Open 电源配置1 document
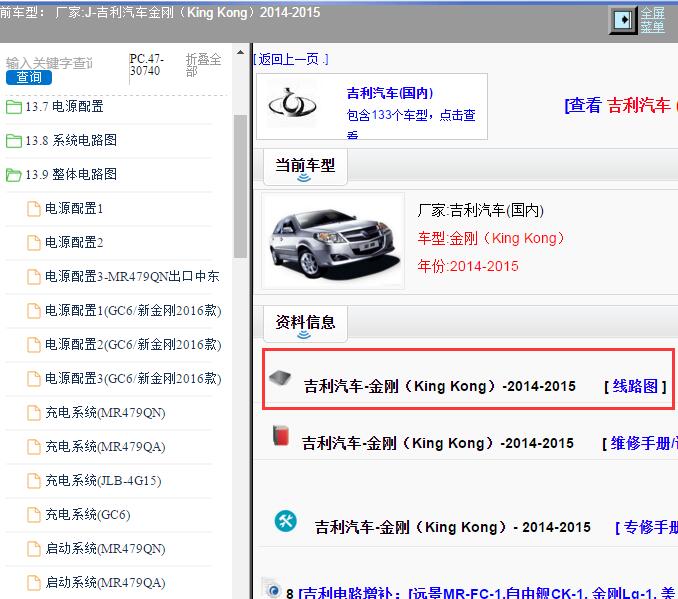The width and height of the screenshot is (678, 599). pos(74,208)
